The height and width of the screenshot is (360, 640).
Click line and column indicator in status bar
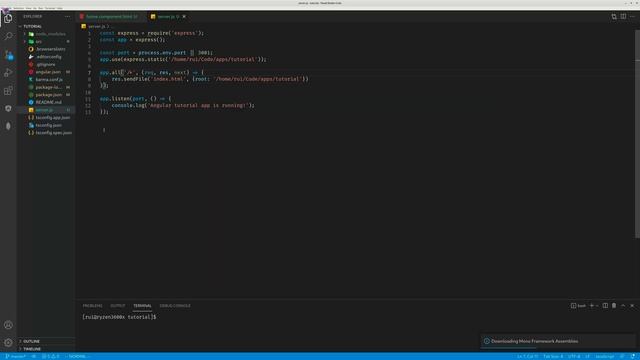[528, 356]
